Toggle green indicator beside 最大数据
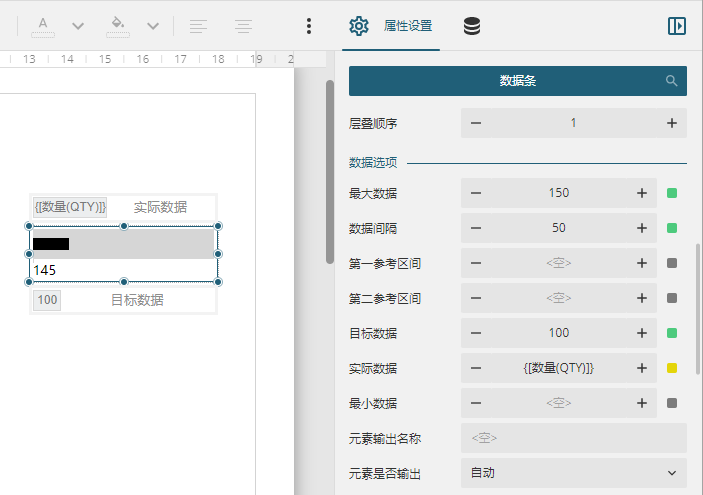Image resolution: width=703 pixels, height=495 pixels. pos(672,193)
